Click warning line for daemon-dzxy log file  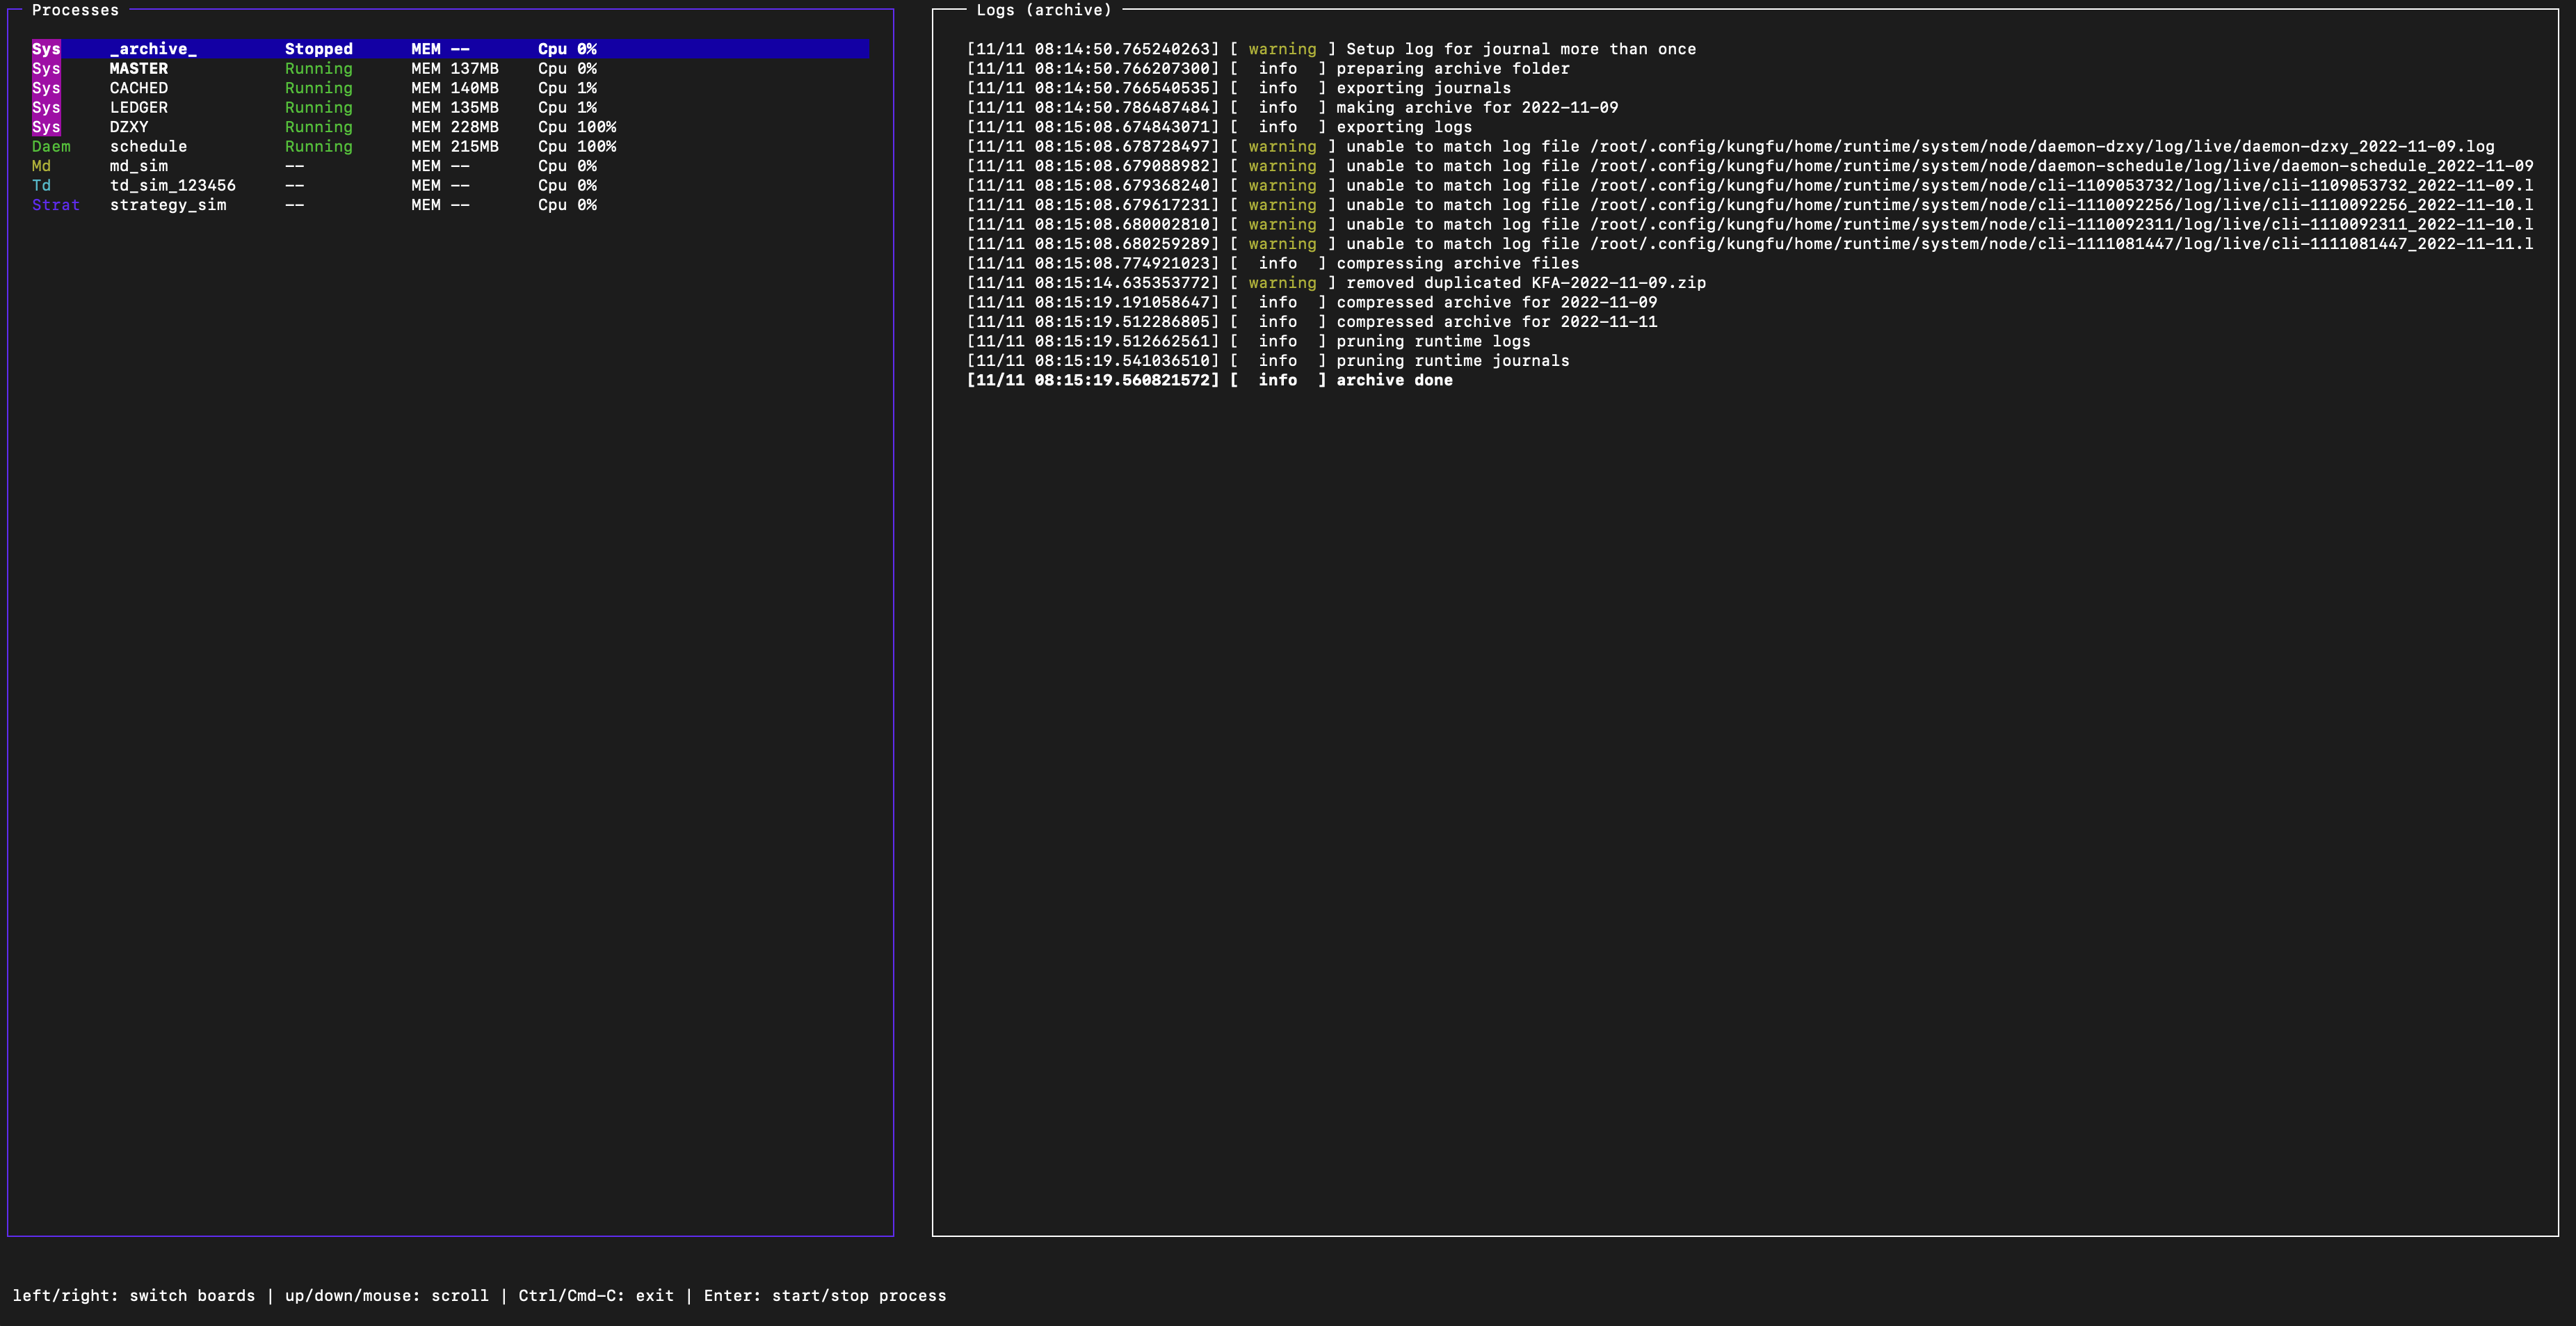tap(1730, 147)
